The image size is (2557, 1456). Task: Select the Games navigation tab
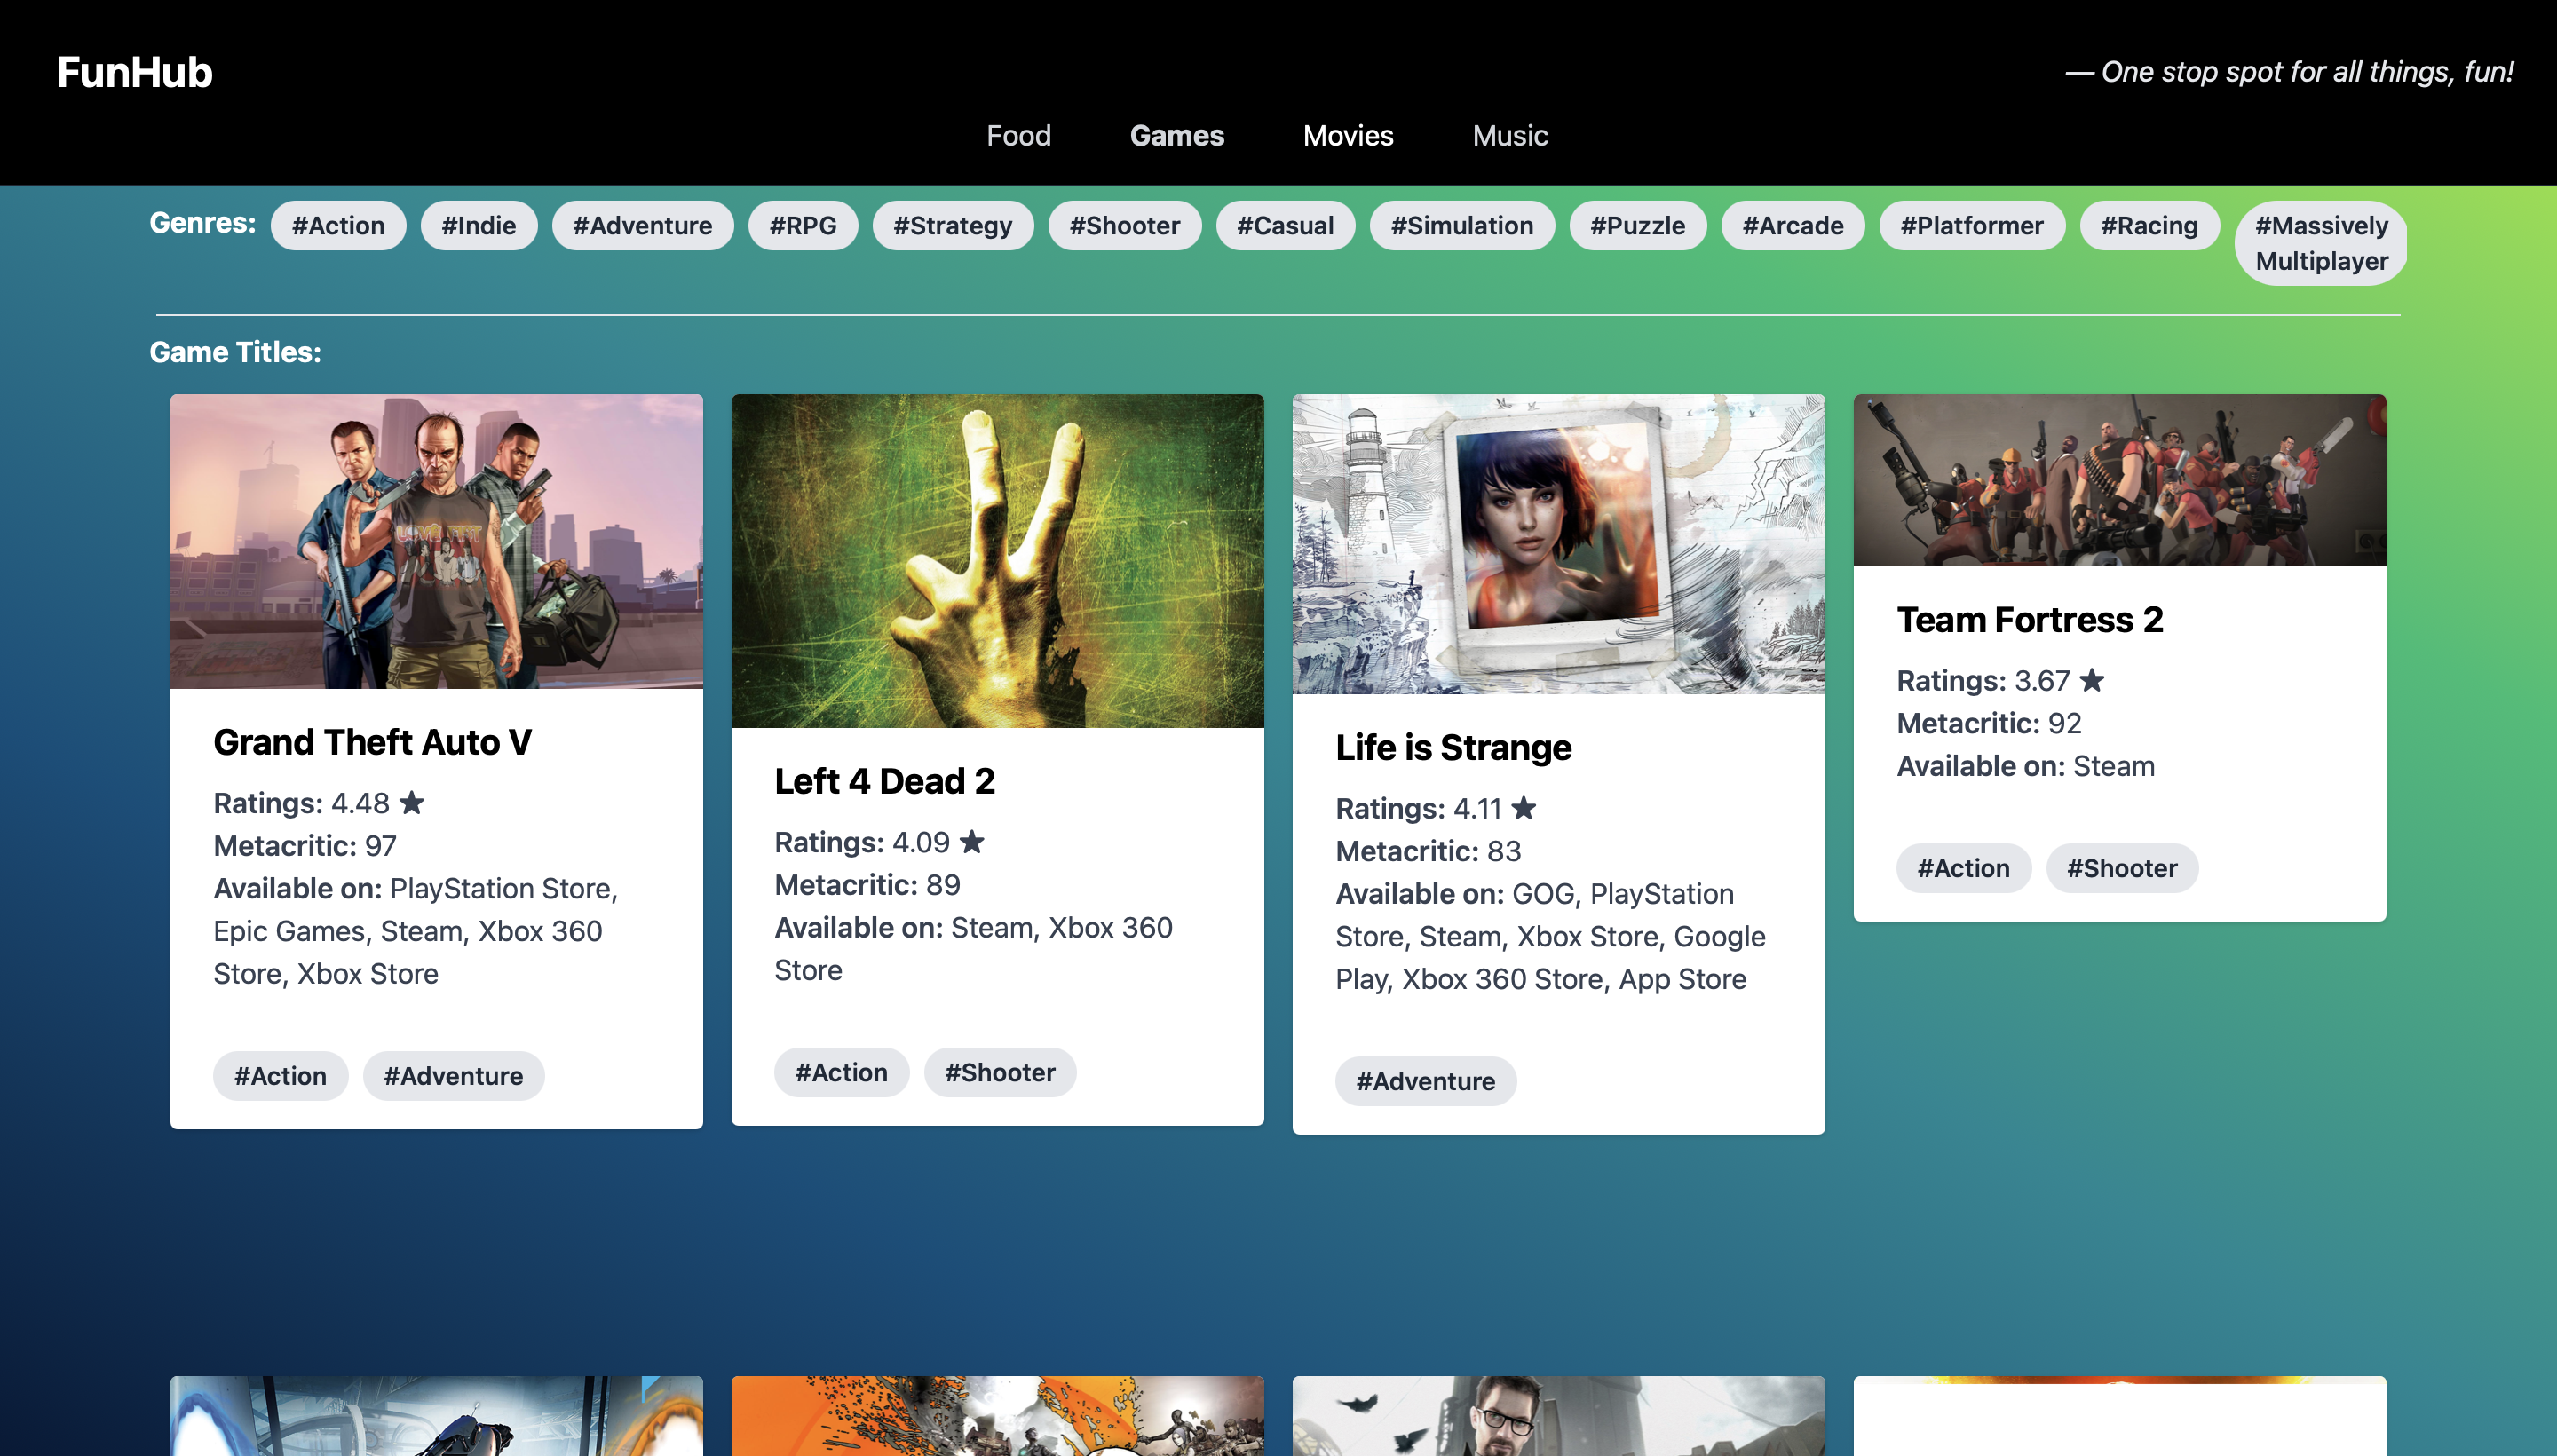pos(1176,136)
